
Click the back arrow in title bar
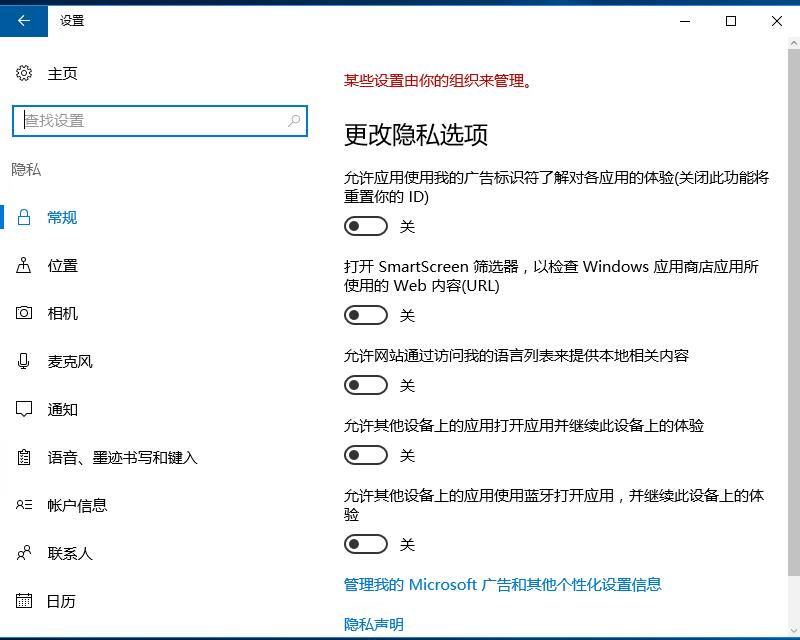(x=24, y=20)
